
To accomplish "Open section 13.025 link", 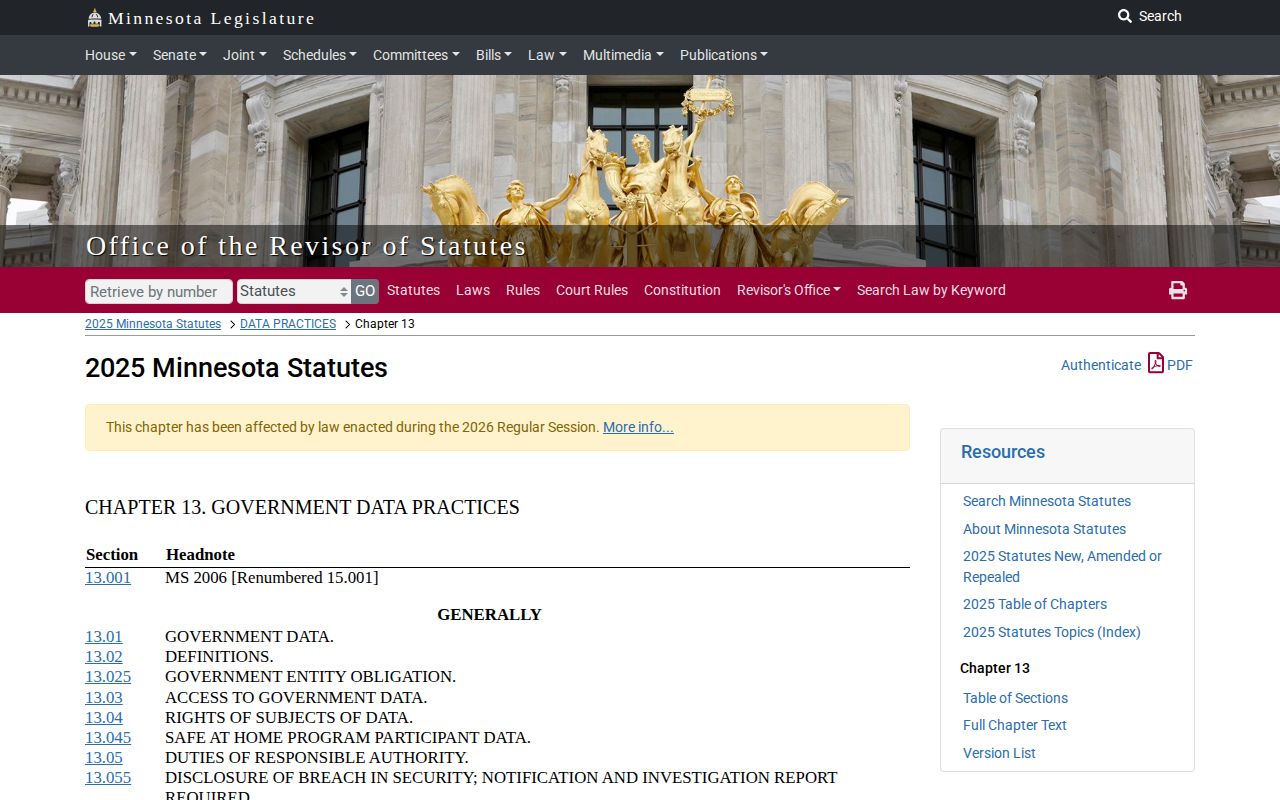I will click(x=108, y=676).
